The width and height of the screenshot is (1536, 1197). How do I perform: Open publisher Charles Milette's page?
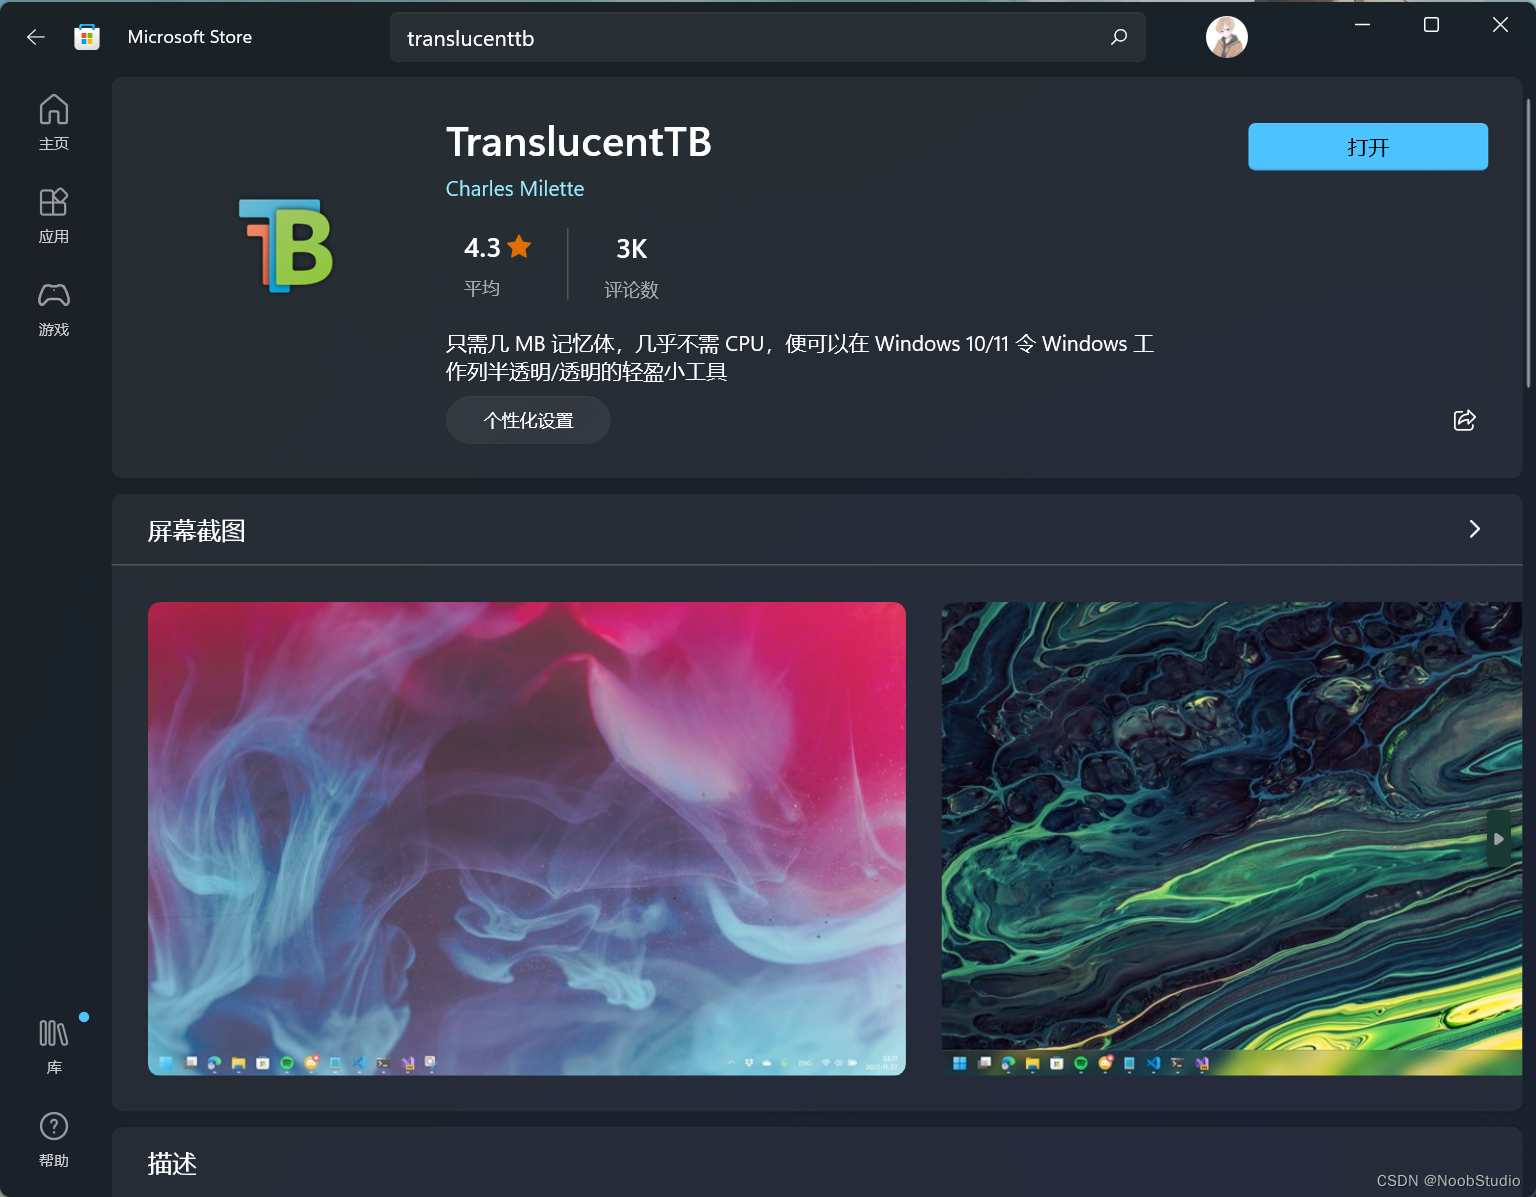click(x=515, y=189)
